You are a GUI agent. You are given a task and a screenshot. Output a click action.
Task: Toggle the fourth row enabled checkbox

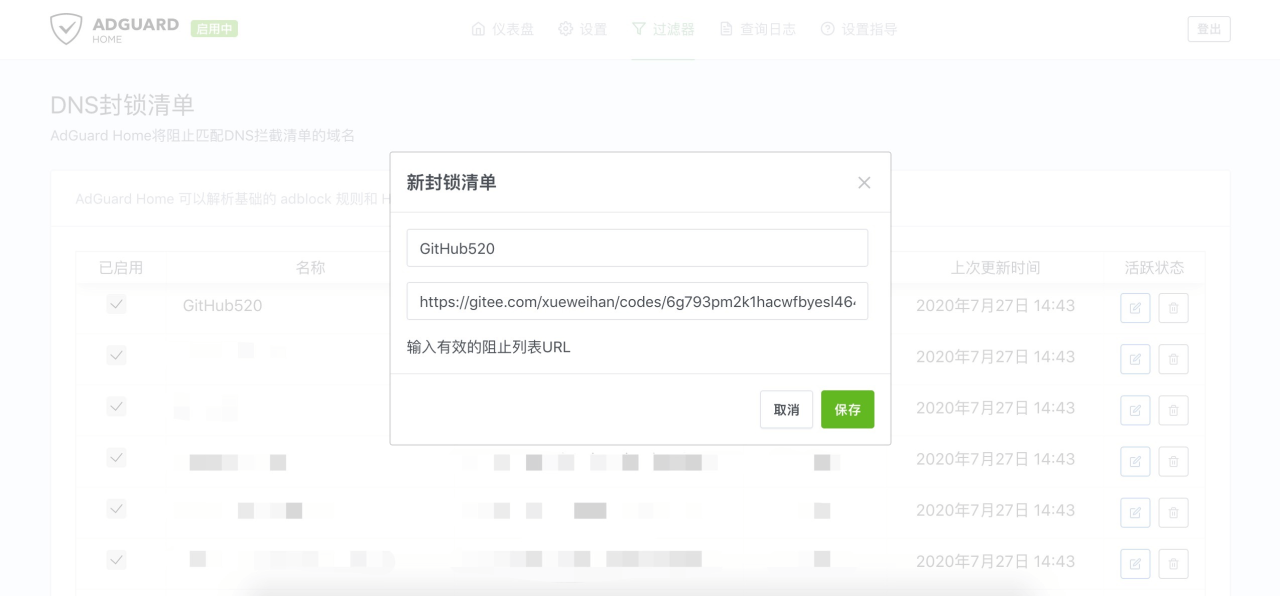point(117,458)
